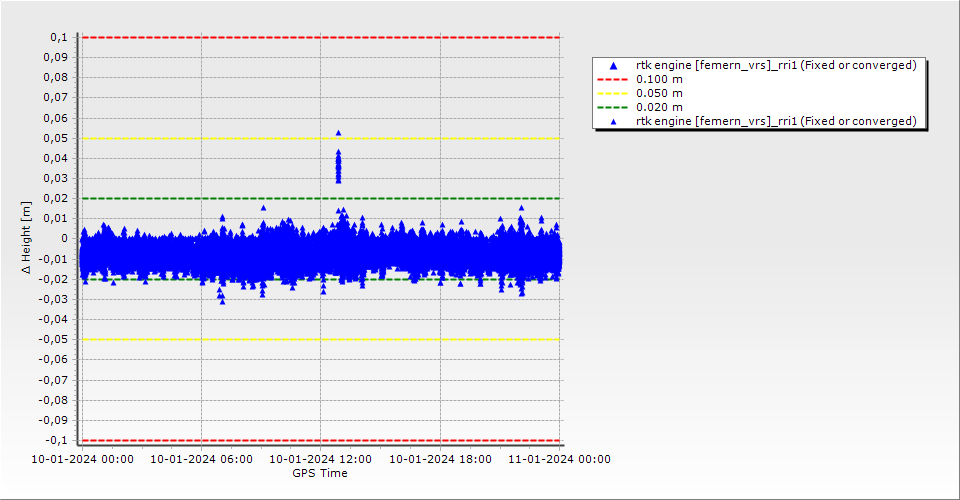Click the '10-01-2024 06:00' time axis label

click(202, 460)
